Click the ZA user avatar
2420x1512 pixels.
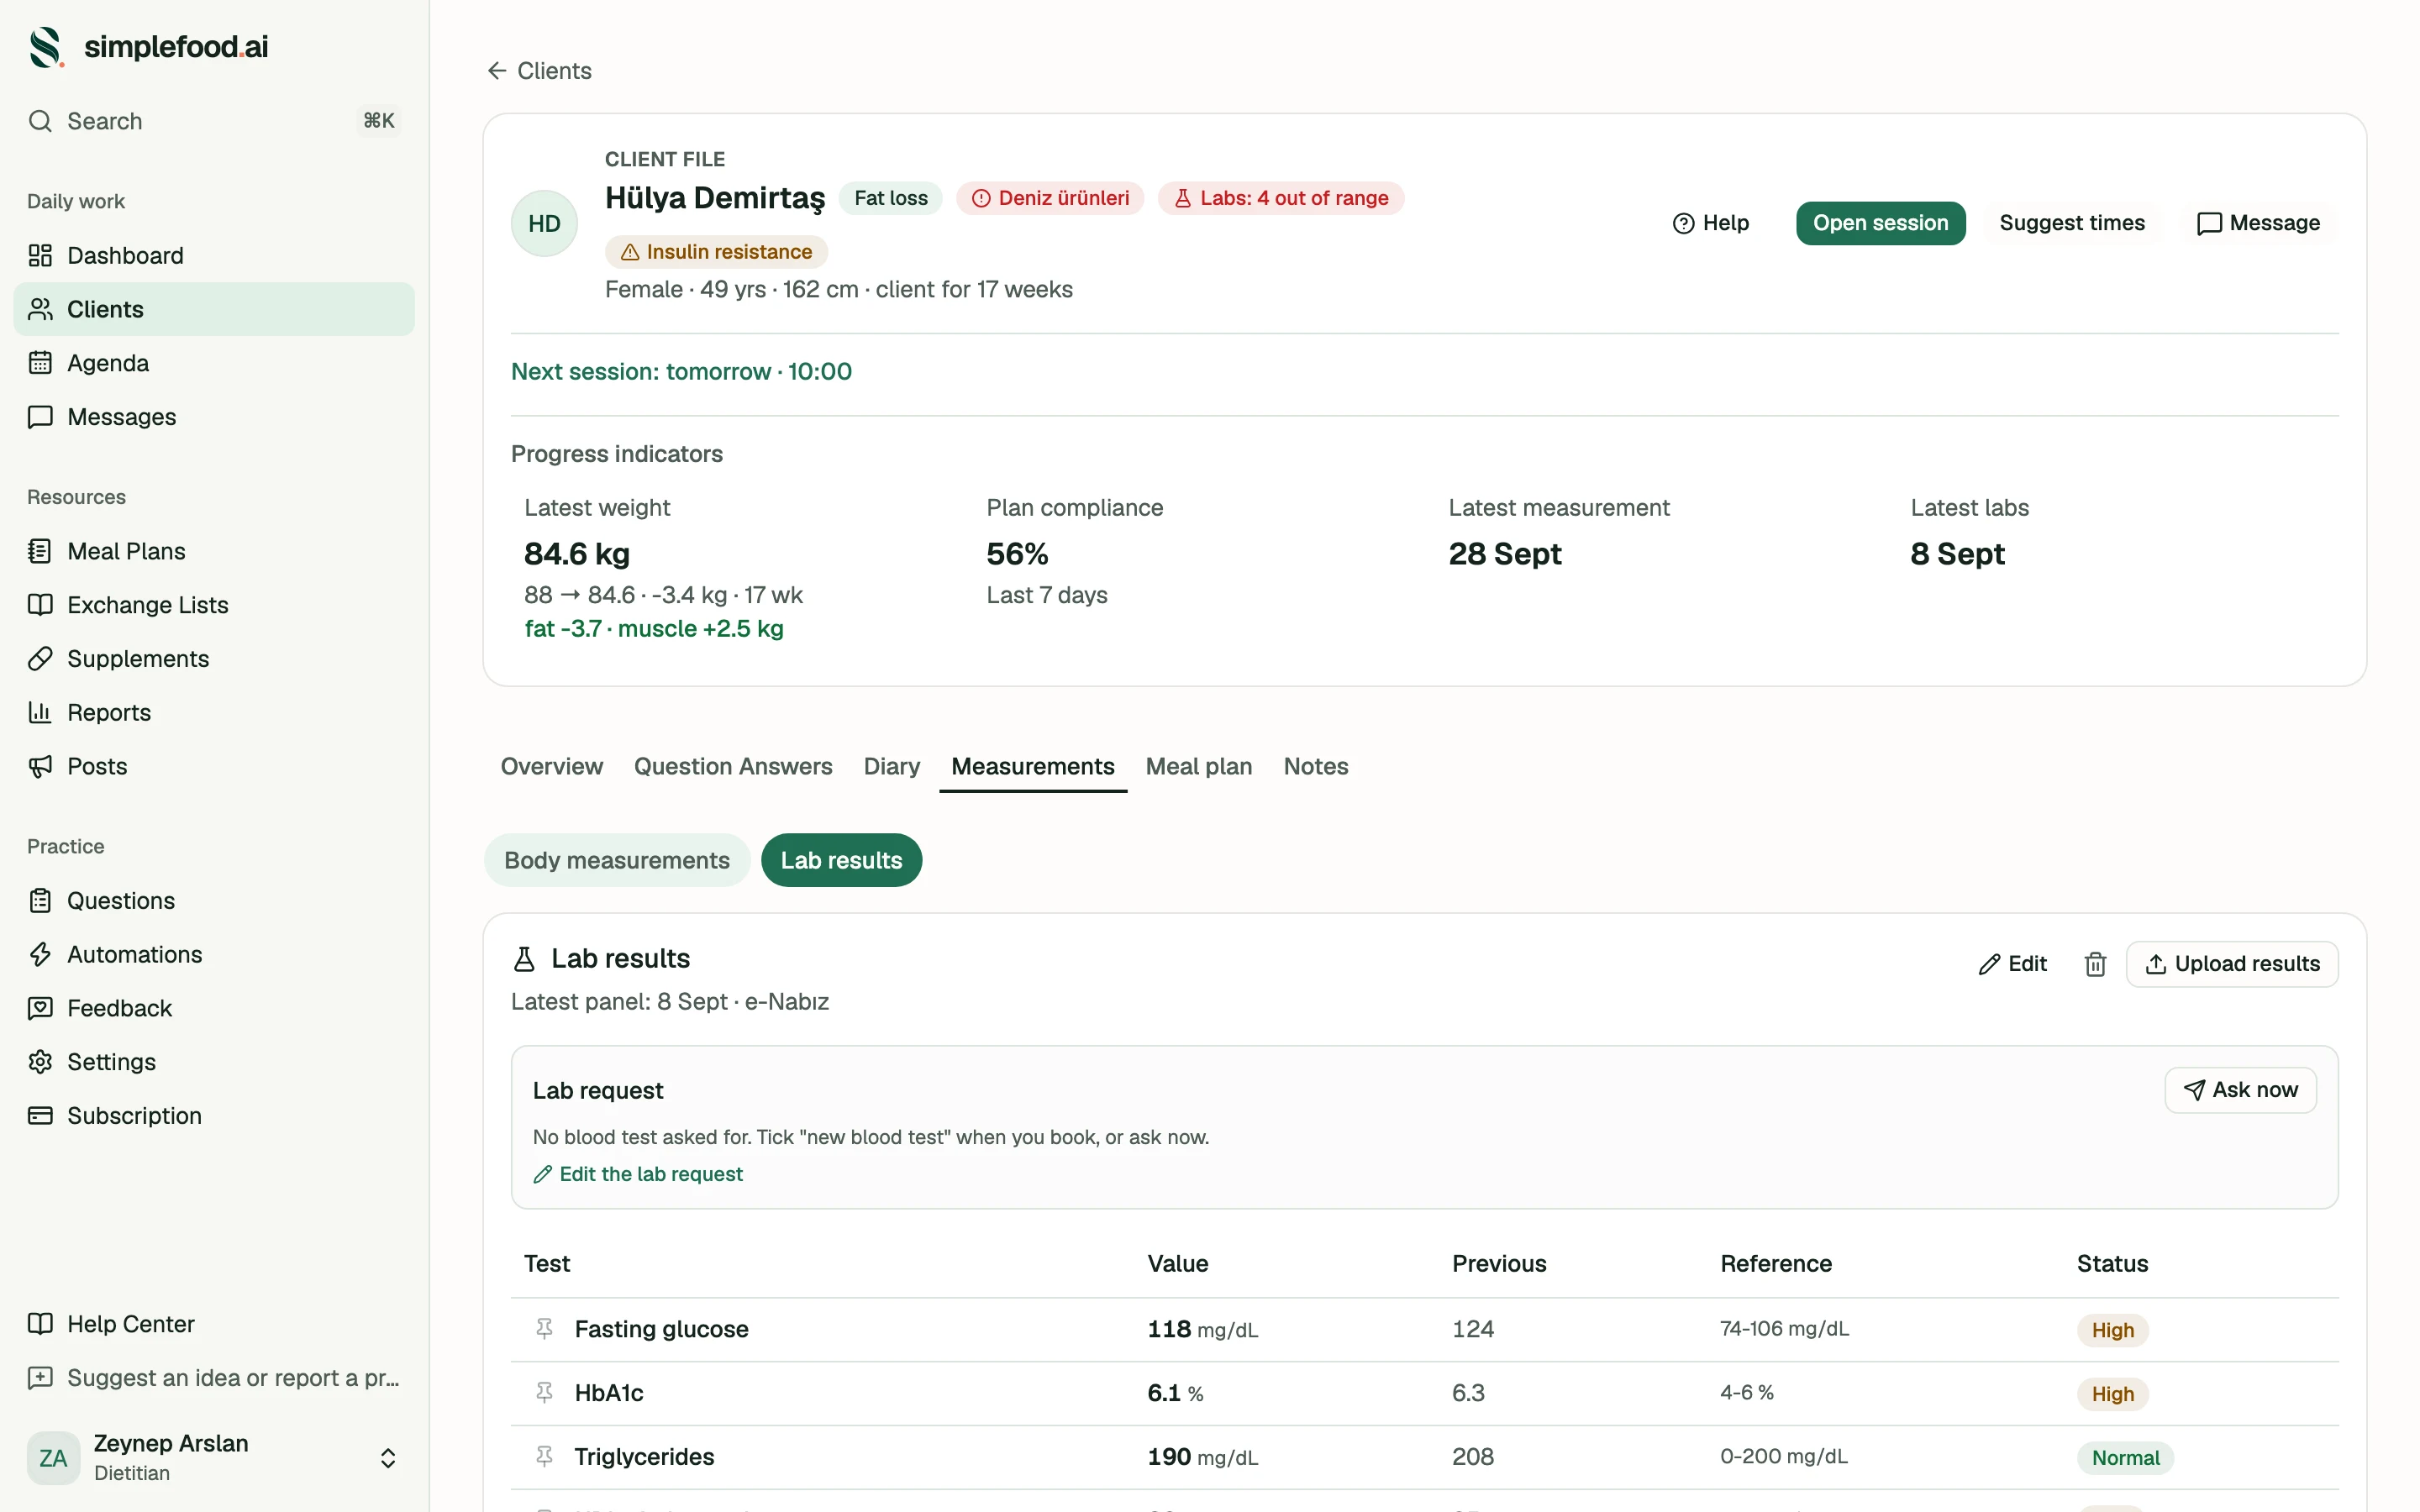tap(53, 1459)
